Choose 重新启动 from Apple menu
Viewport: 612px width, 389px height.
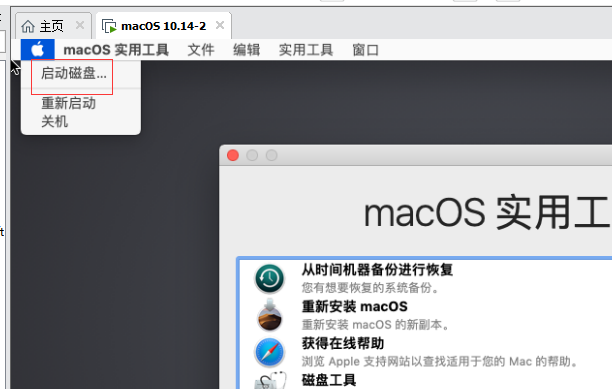pyautogui.click(x=68, y=103)
